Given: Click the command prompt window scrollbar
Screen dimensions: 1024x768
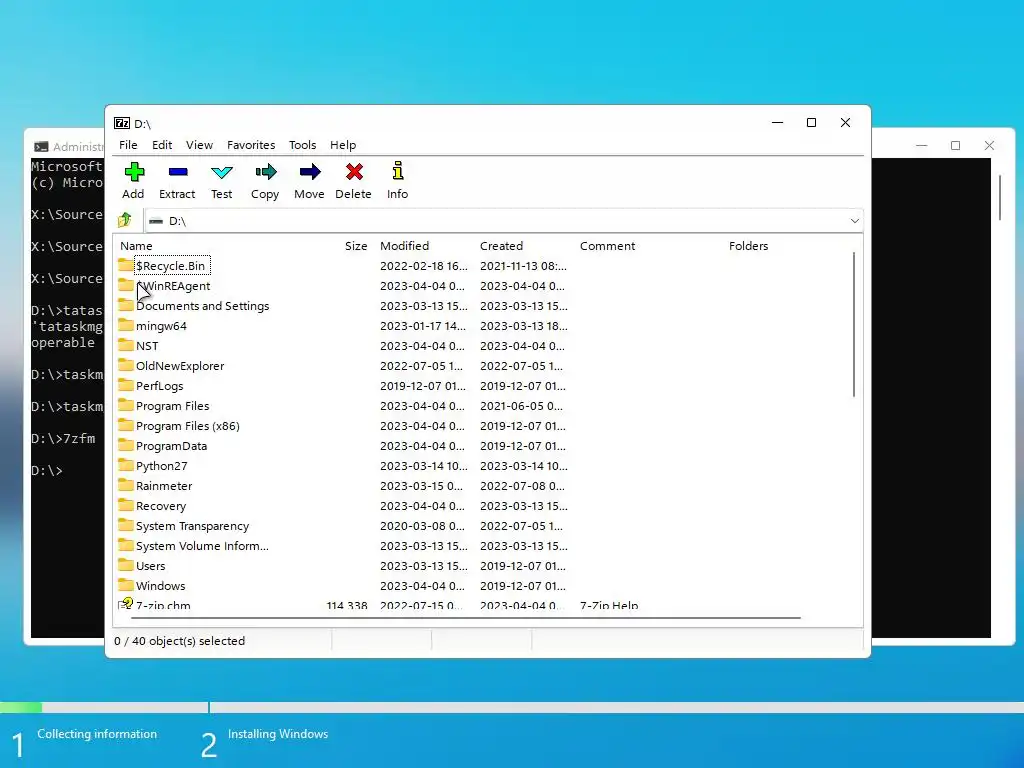Looking at the screenshot, I should tap(999, 198).
